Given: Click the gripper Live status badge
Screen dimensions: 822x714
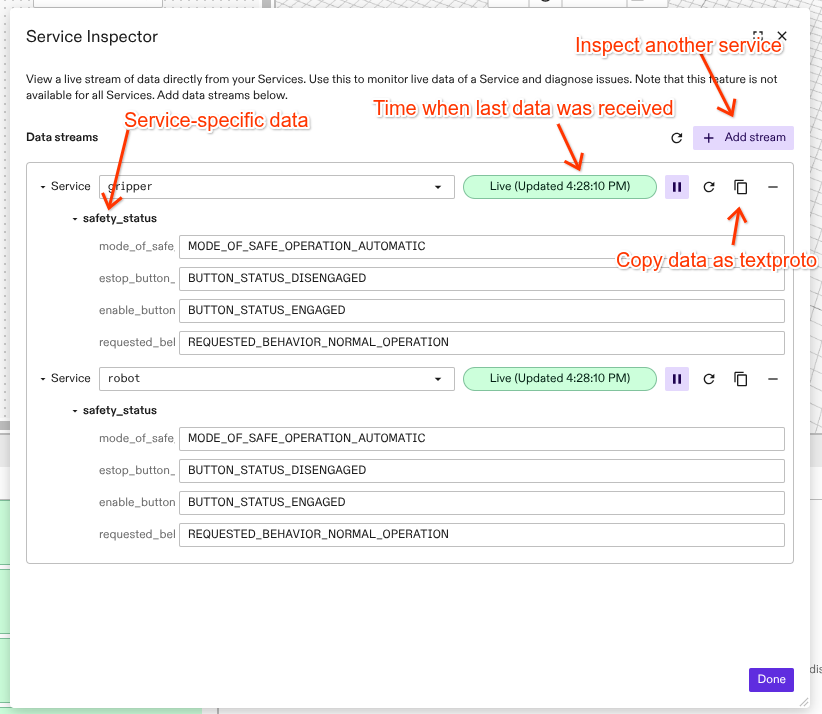Looking at the screenshot, I should point(559,187).
